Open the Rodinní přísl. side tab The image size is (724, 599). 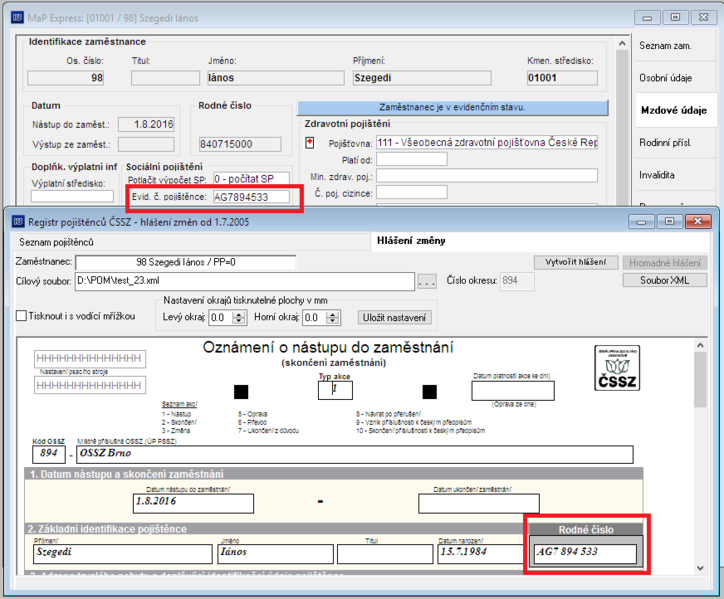(x=665, y=143)
